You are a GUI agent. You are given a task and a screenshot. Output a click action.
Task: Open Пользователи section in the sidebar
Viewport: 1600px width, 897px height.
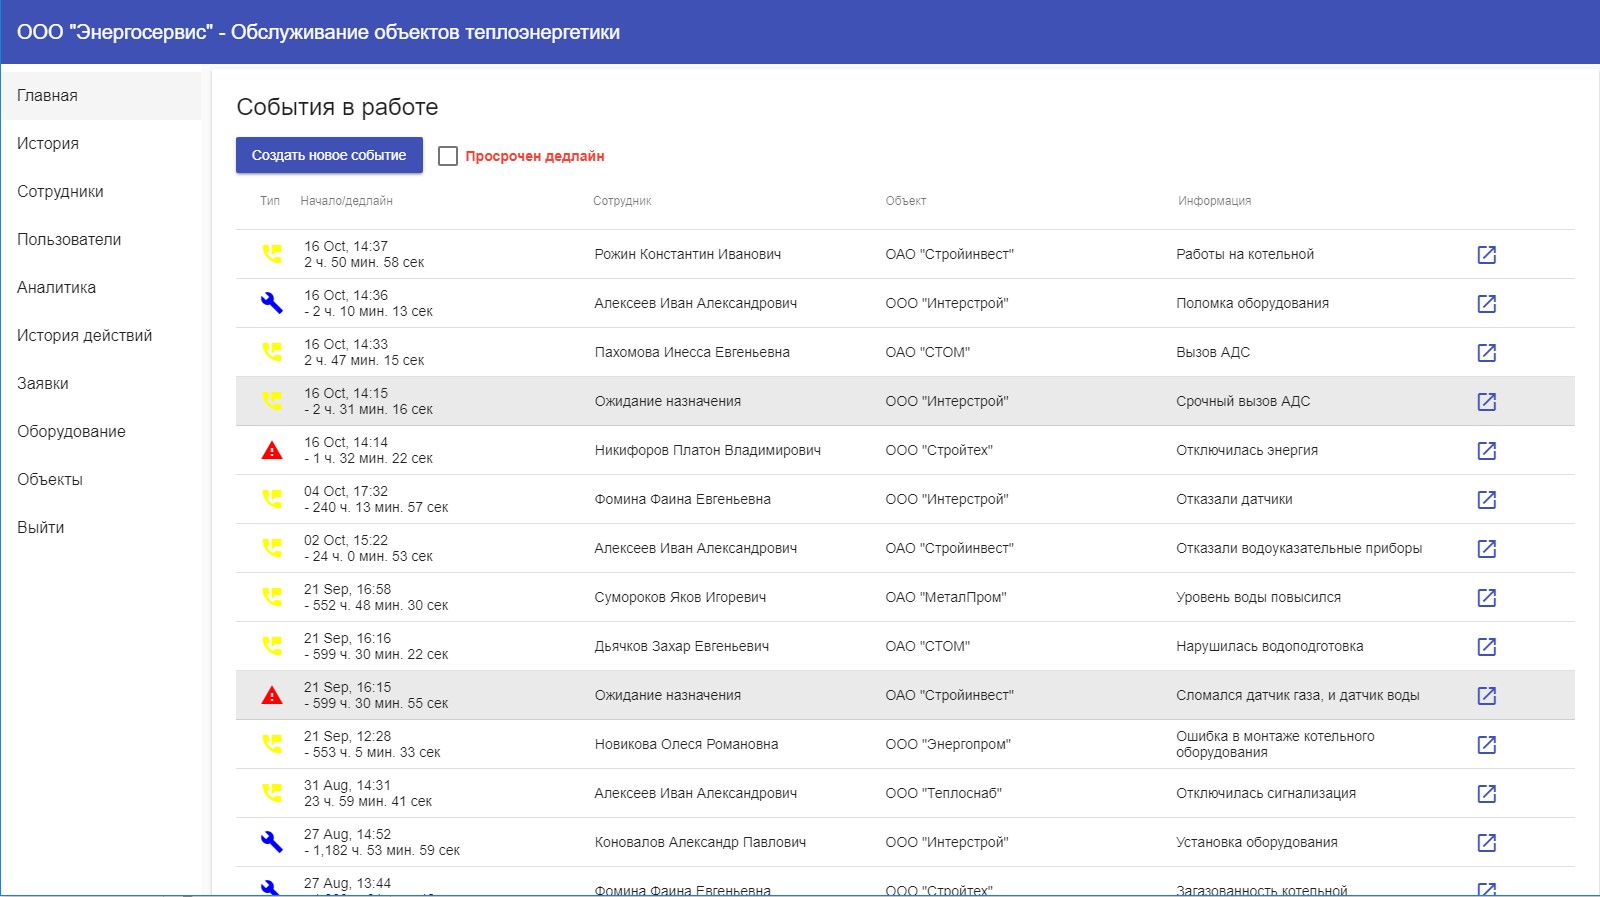[101, 240]
